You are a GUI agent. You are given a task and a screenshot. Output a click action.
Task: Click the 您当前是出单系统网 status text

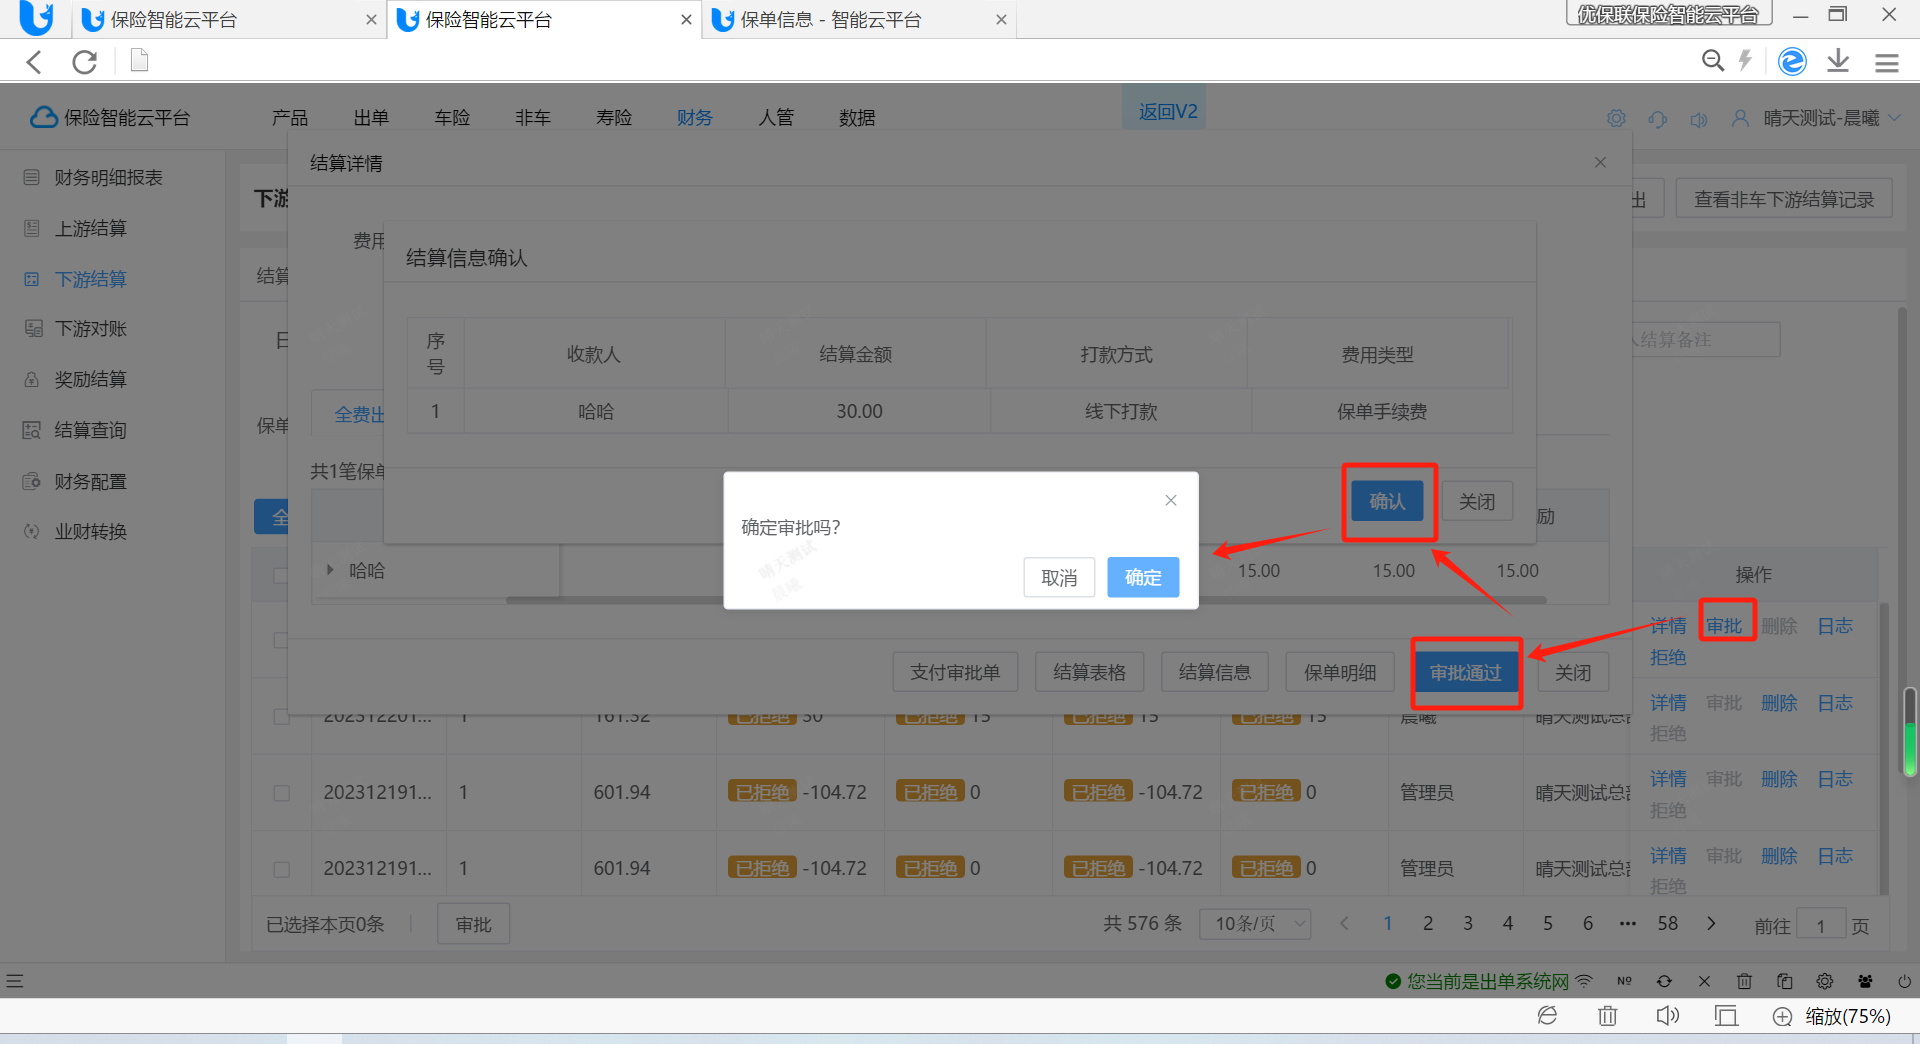click(x=1488, y=981)
